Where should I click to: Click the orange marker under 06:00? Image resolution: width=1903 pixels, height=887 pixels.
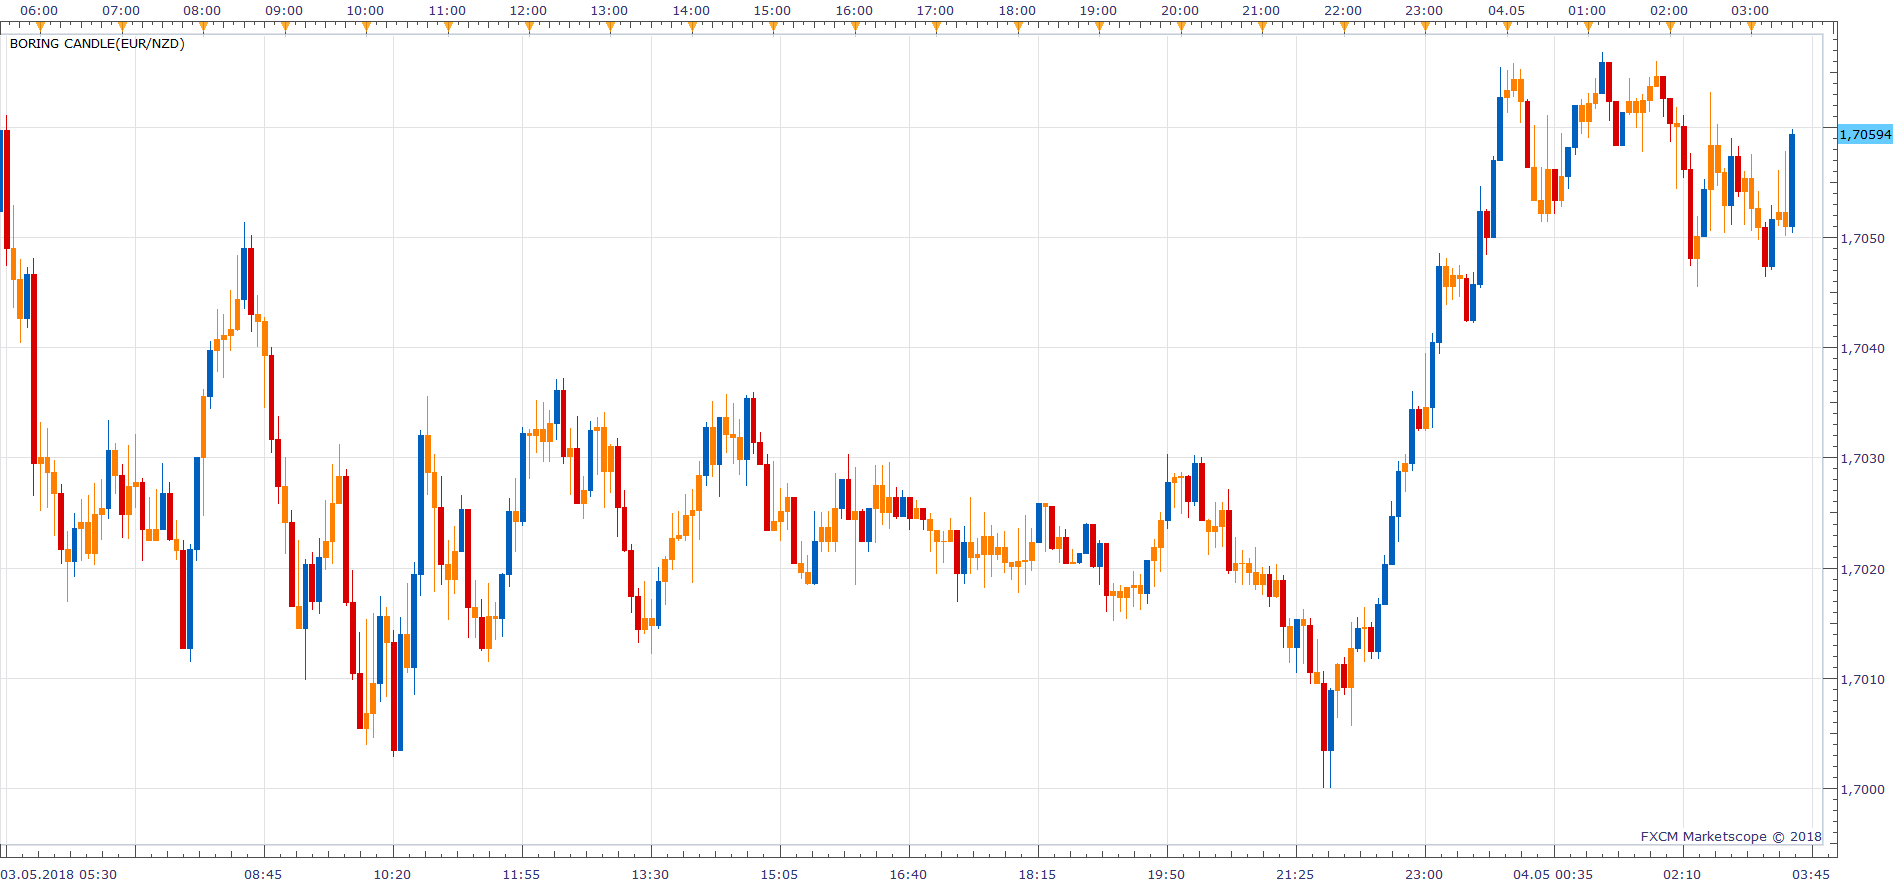40,27
